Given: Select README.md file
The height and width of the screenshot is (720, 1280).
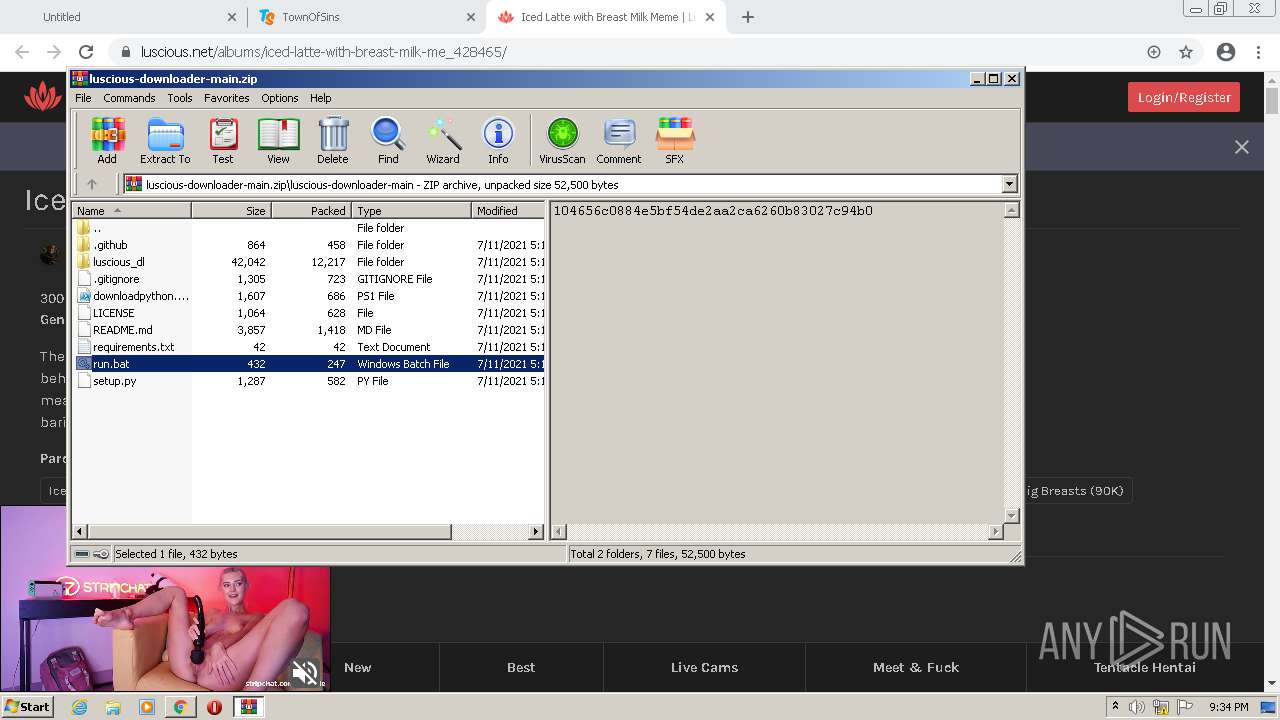Looking at the screenshot, I should pyautogui.click(x=309, y=330).
